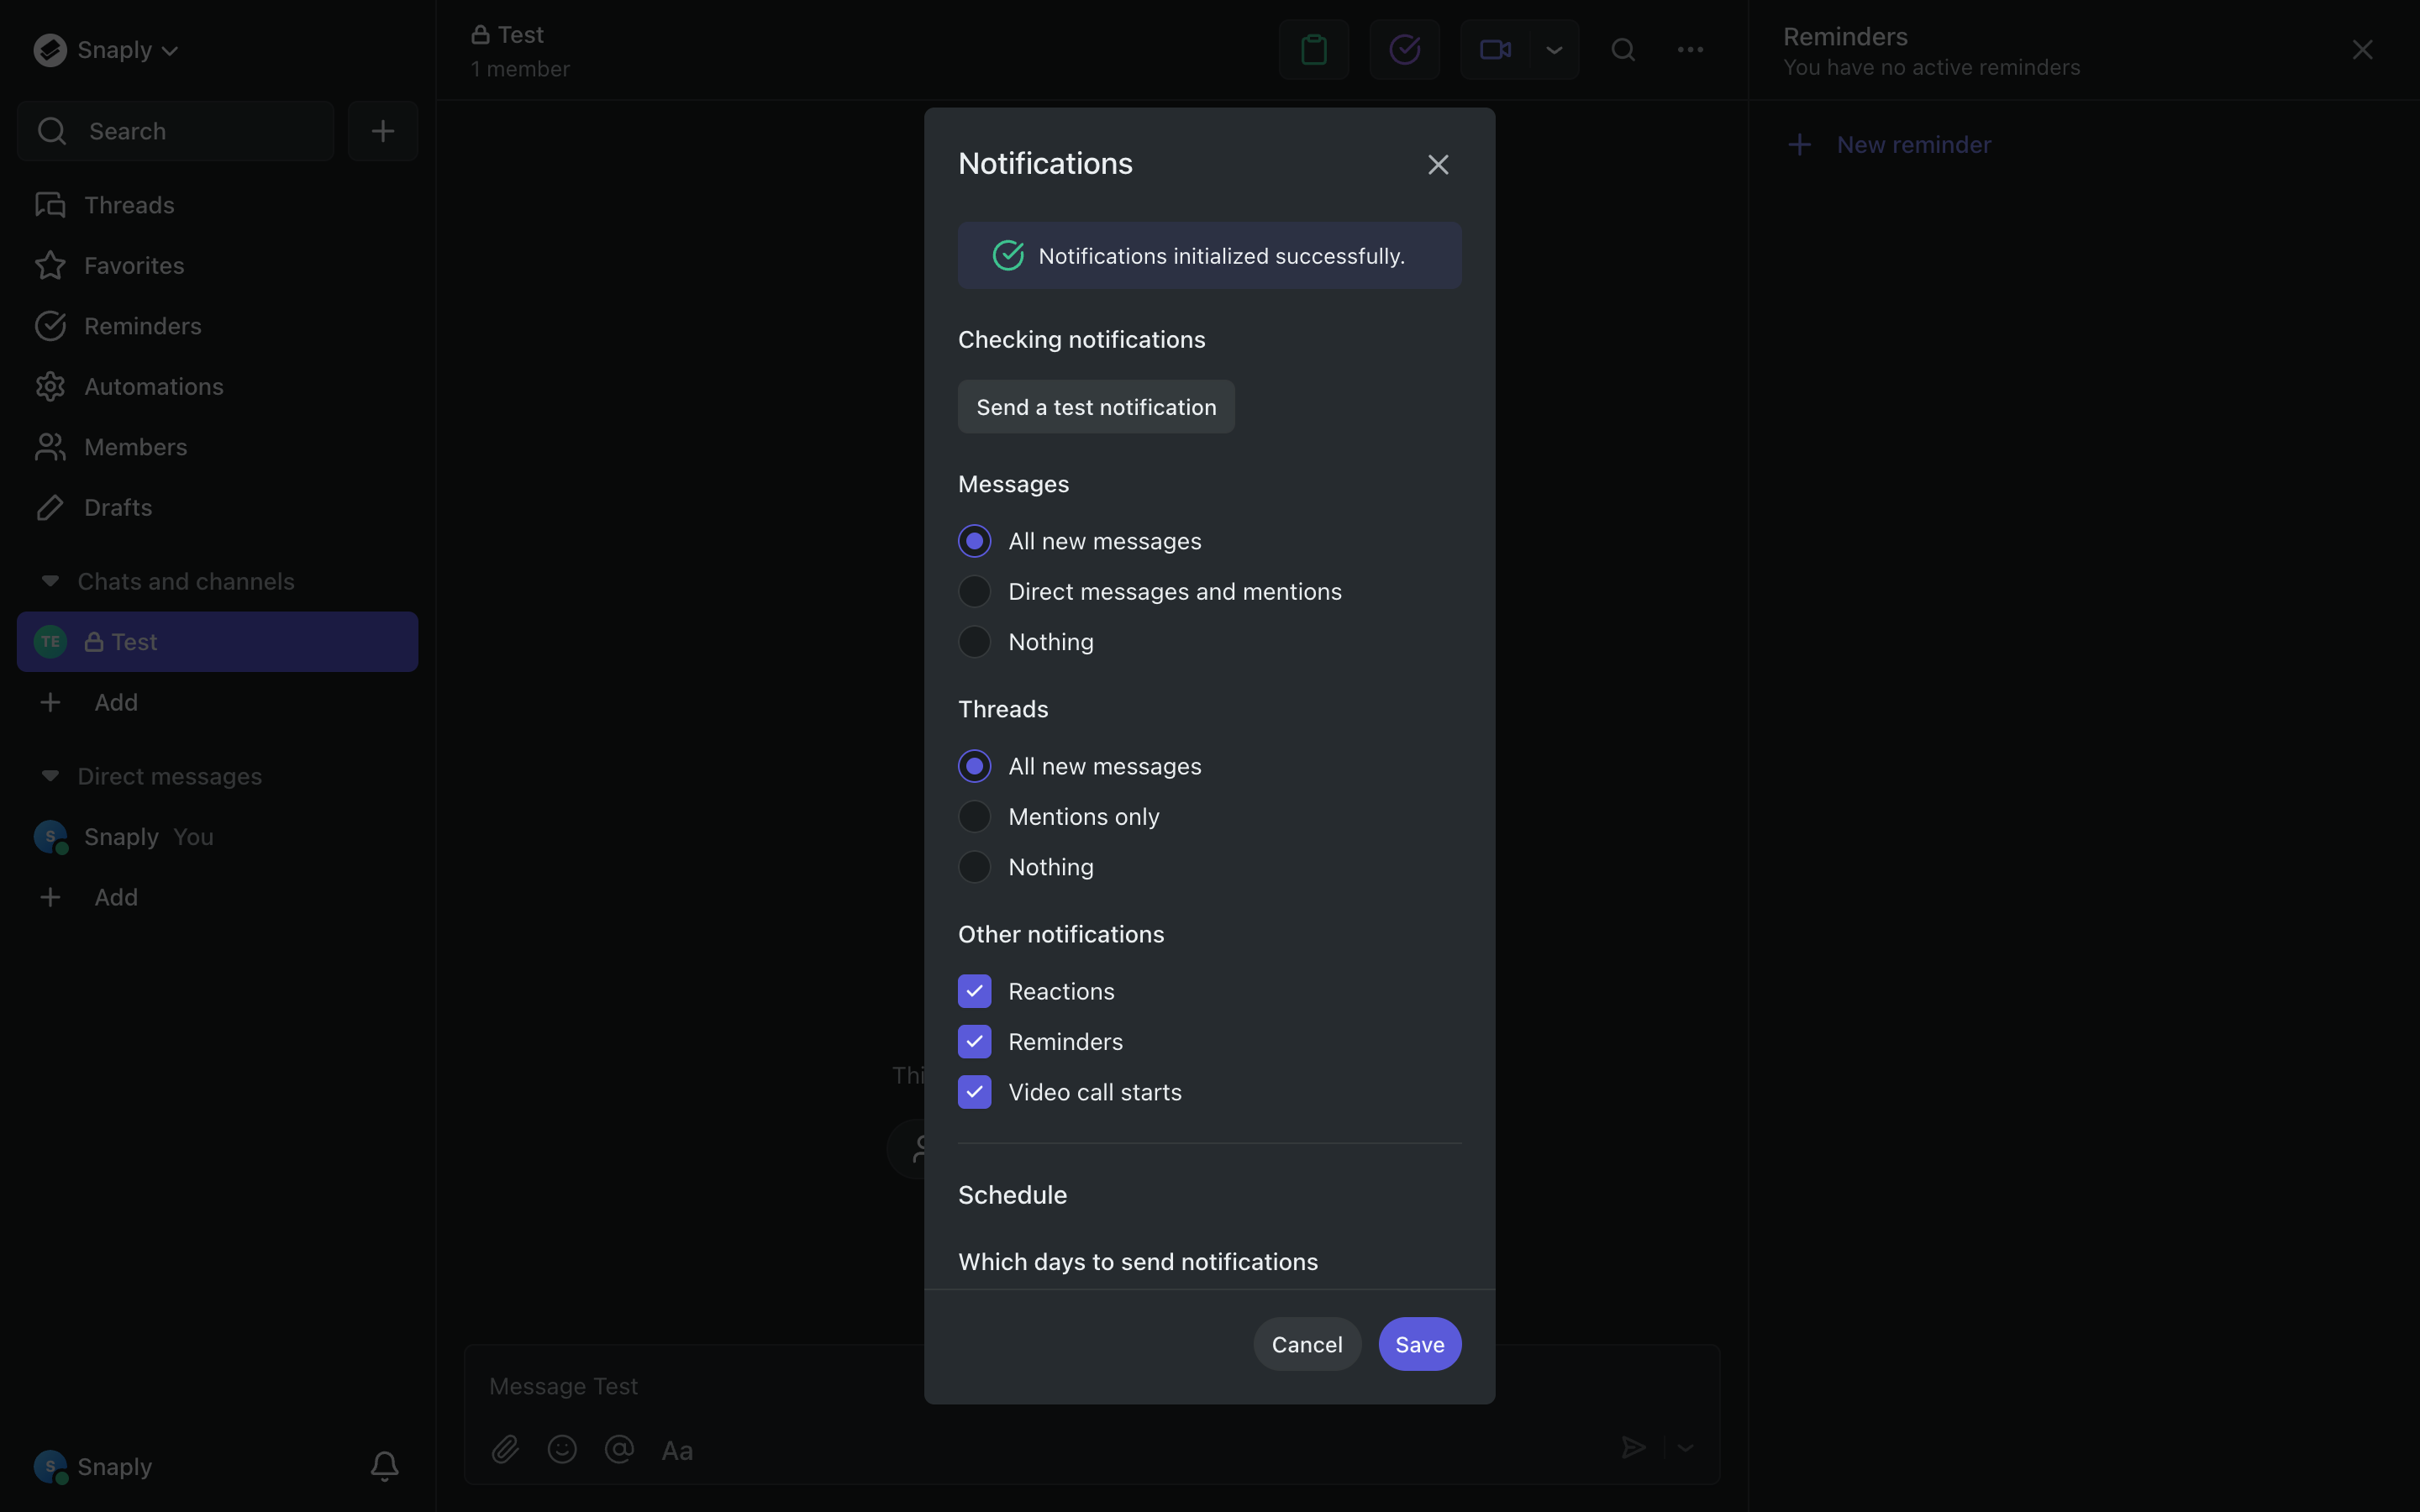Open the more options ellipsis in header
This screenshot has height=1512, width=2420.
(x=1690, y=49)
